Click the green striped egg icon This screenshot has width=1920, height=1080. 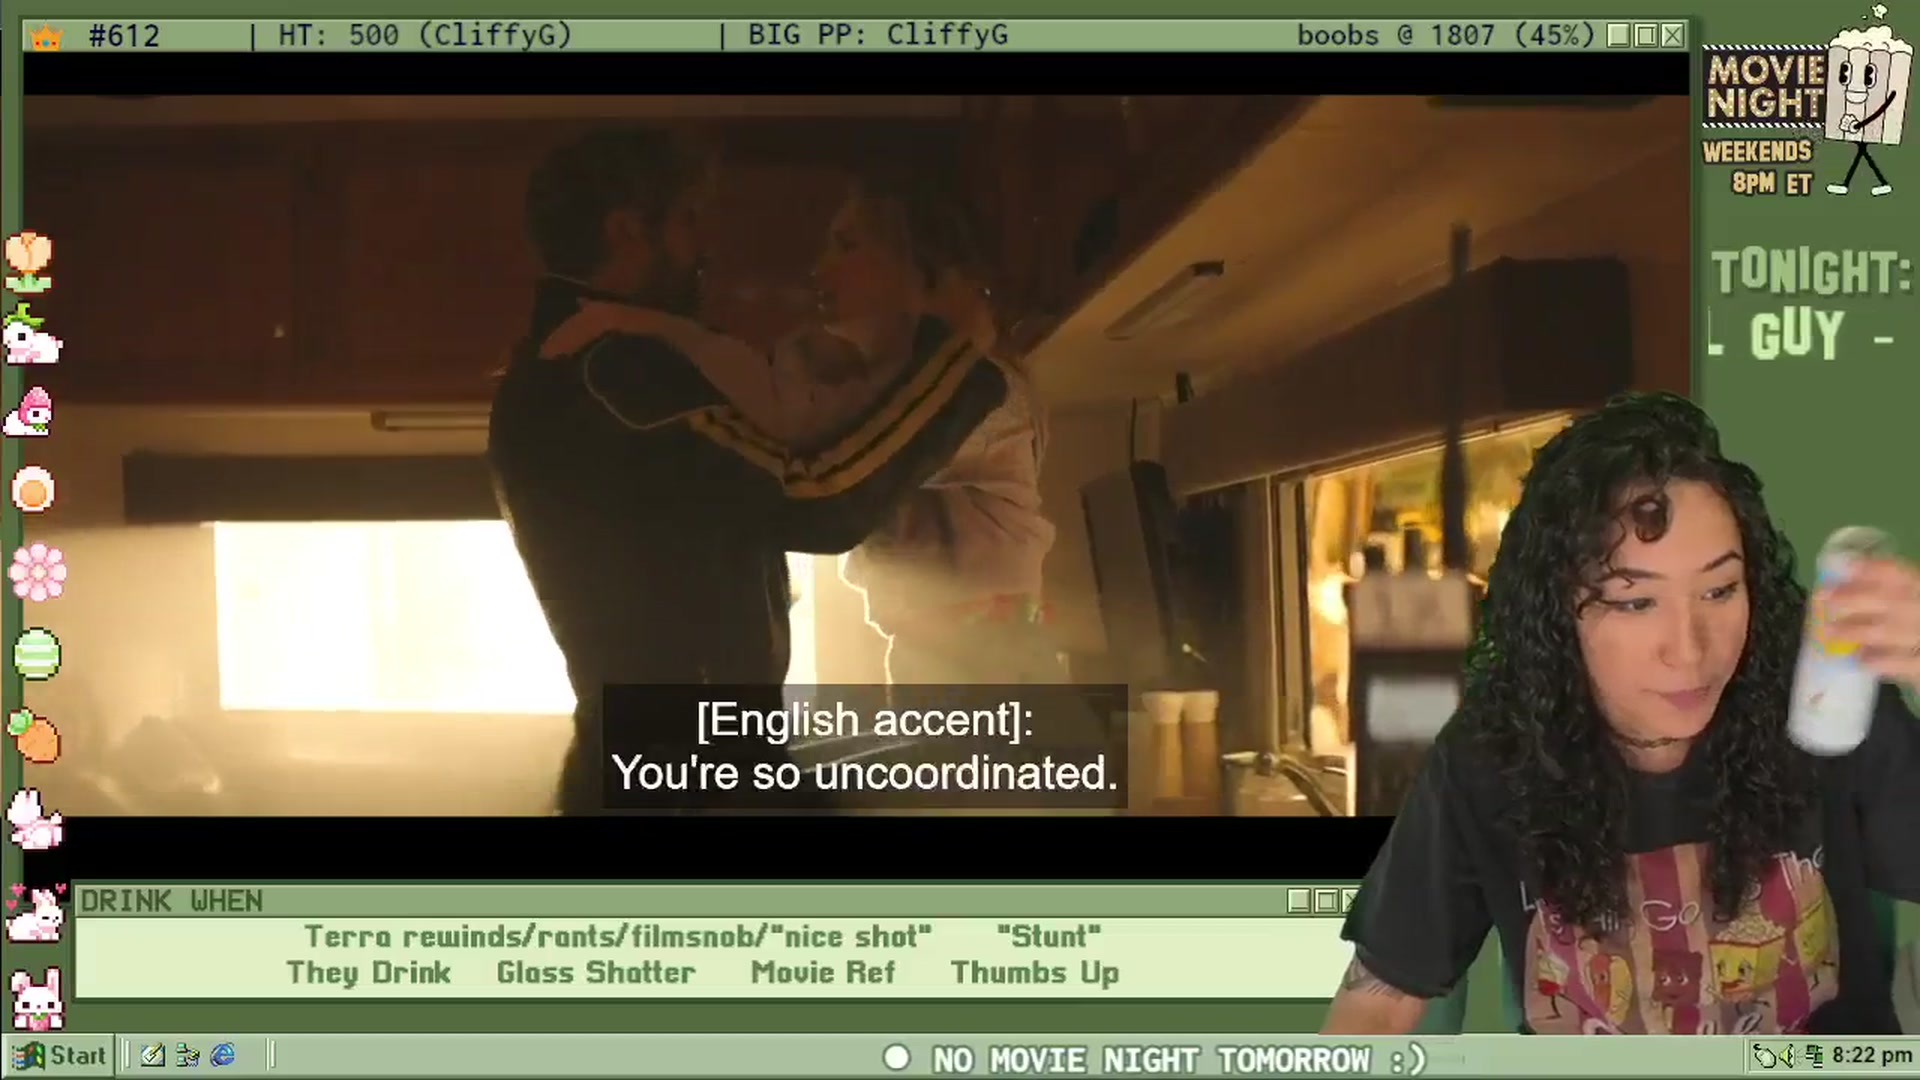coord(37,655)
